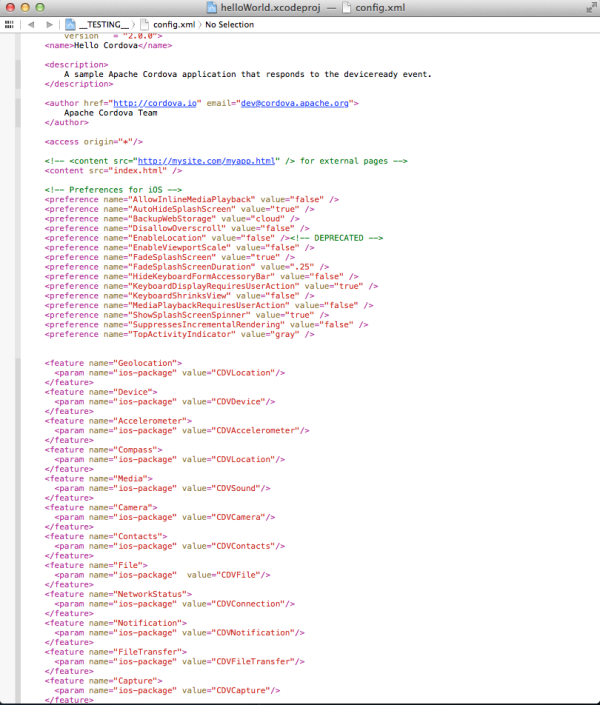Click the Preferences for iOS comment
600x705 pixels.
coord(113,190)
